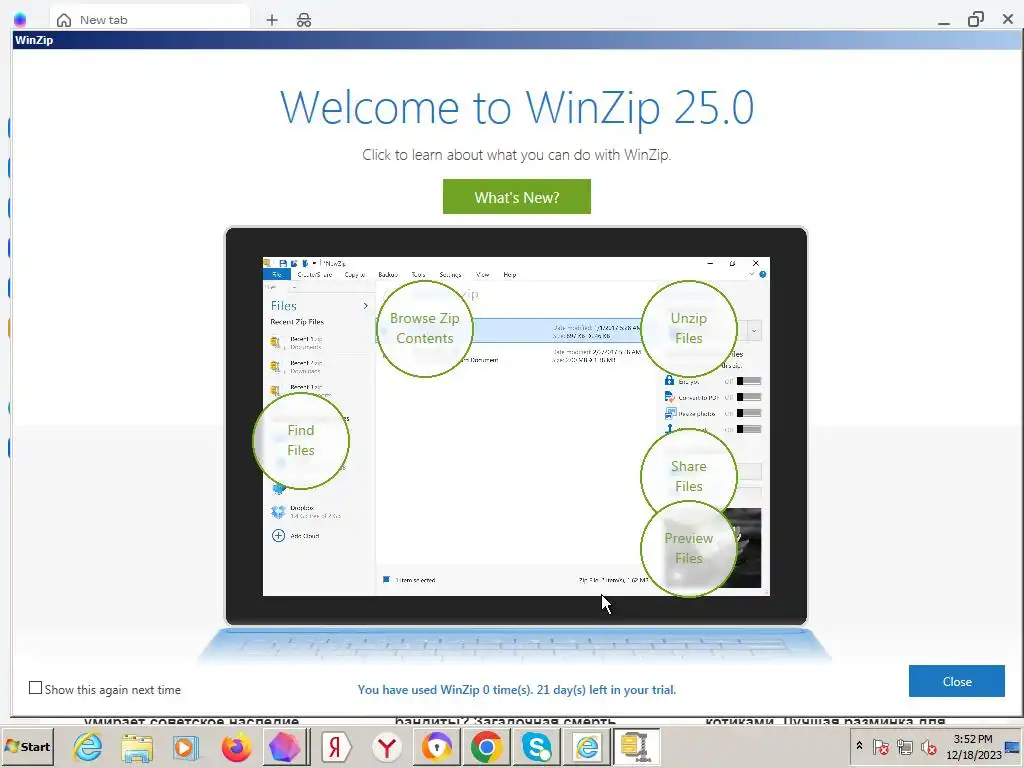The width and height of the screenshot is (1024, 768).
Task: Open a new browser tab with plus
Action: click(x=272, y=20)
